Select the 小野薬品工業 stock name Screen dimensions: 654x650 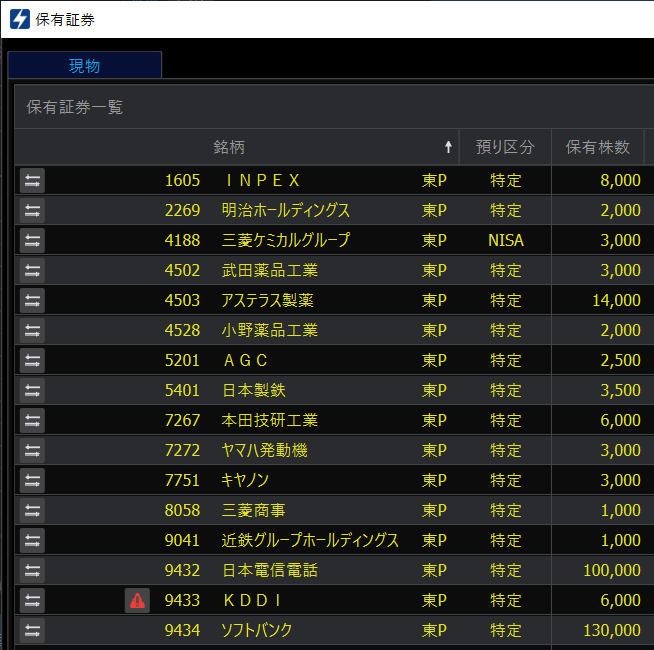[270, 331]
